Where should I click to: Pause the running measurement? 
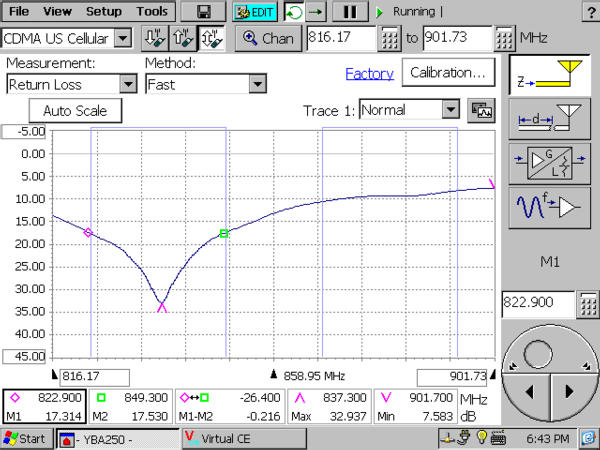click(350, 12)
